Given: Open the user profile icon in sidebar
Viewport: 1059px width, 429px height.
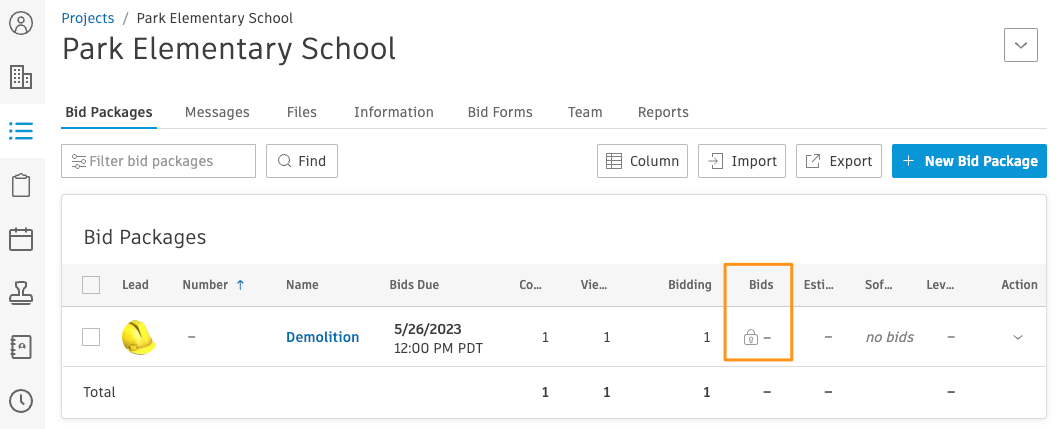Looking at the screenshot, I should pos(21,23).
